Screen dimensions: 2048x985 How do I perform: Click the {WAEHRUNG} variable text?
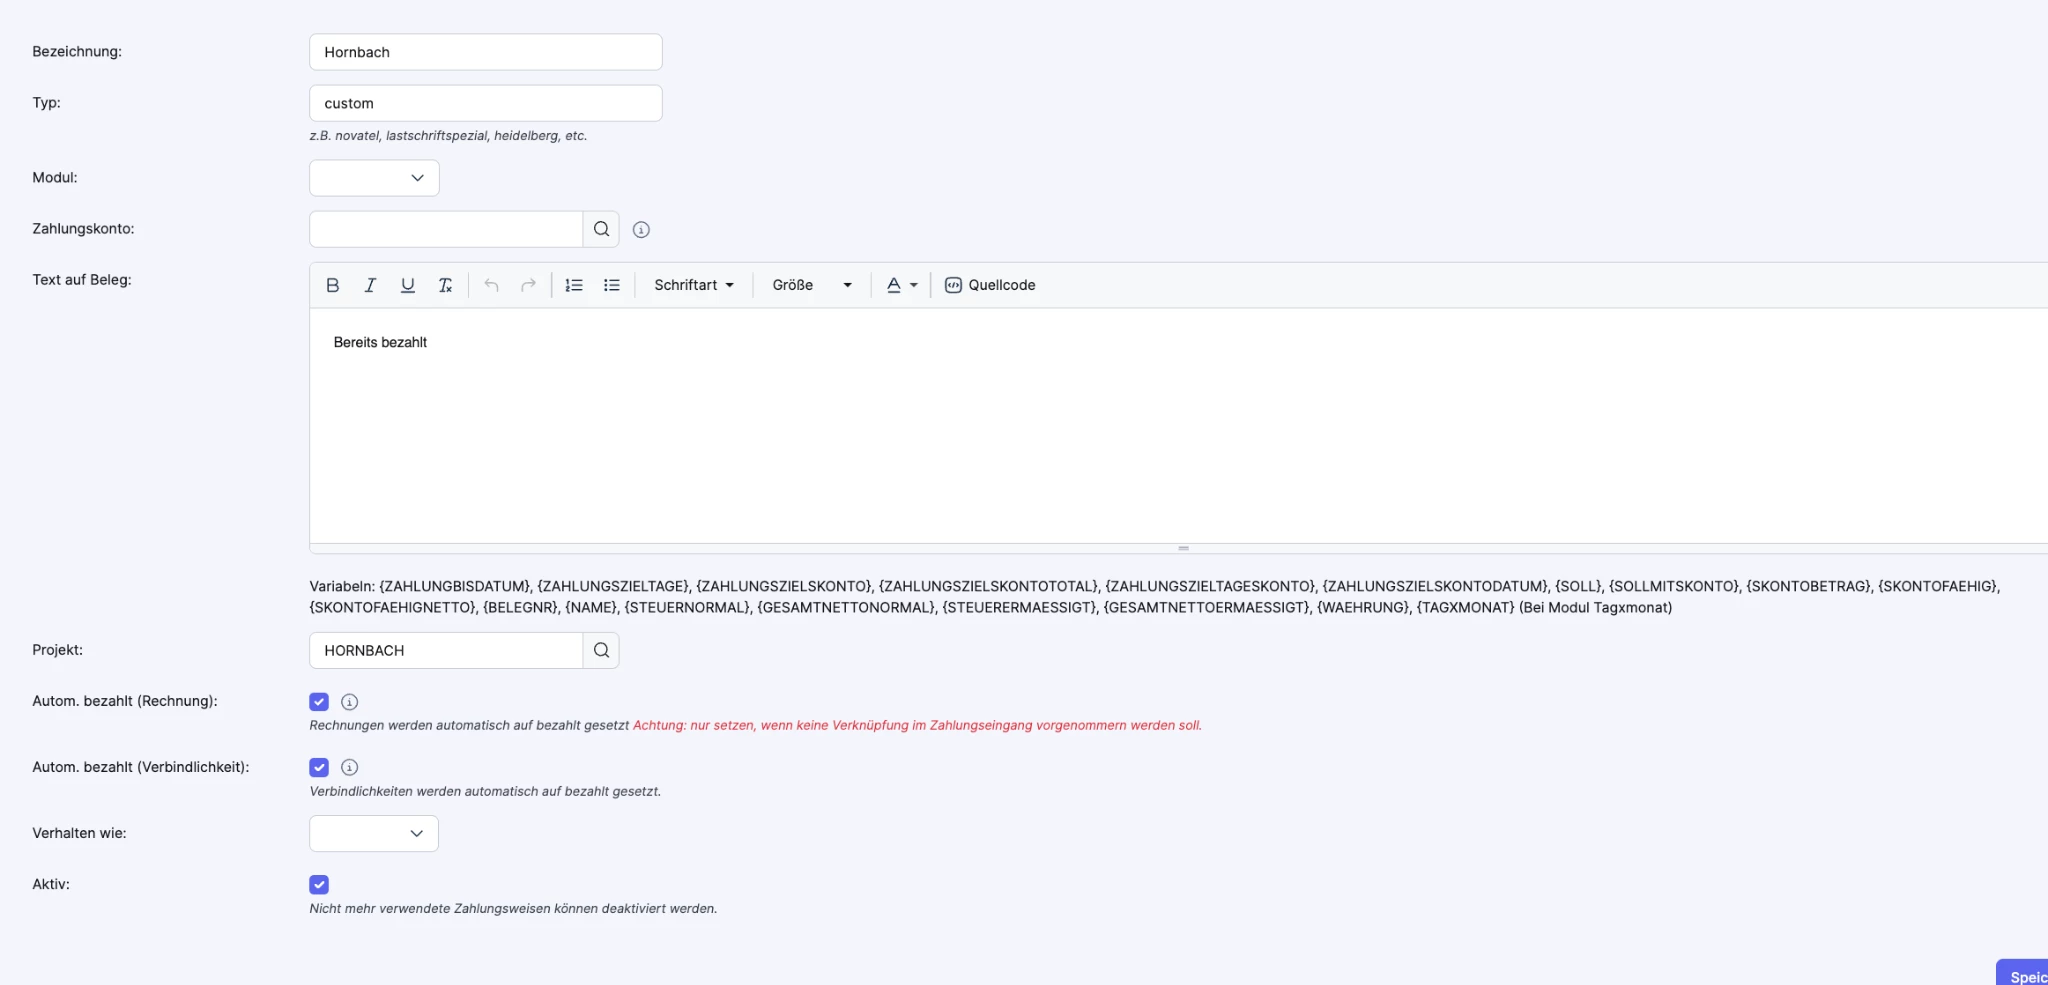[x=1362, y=607]
